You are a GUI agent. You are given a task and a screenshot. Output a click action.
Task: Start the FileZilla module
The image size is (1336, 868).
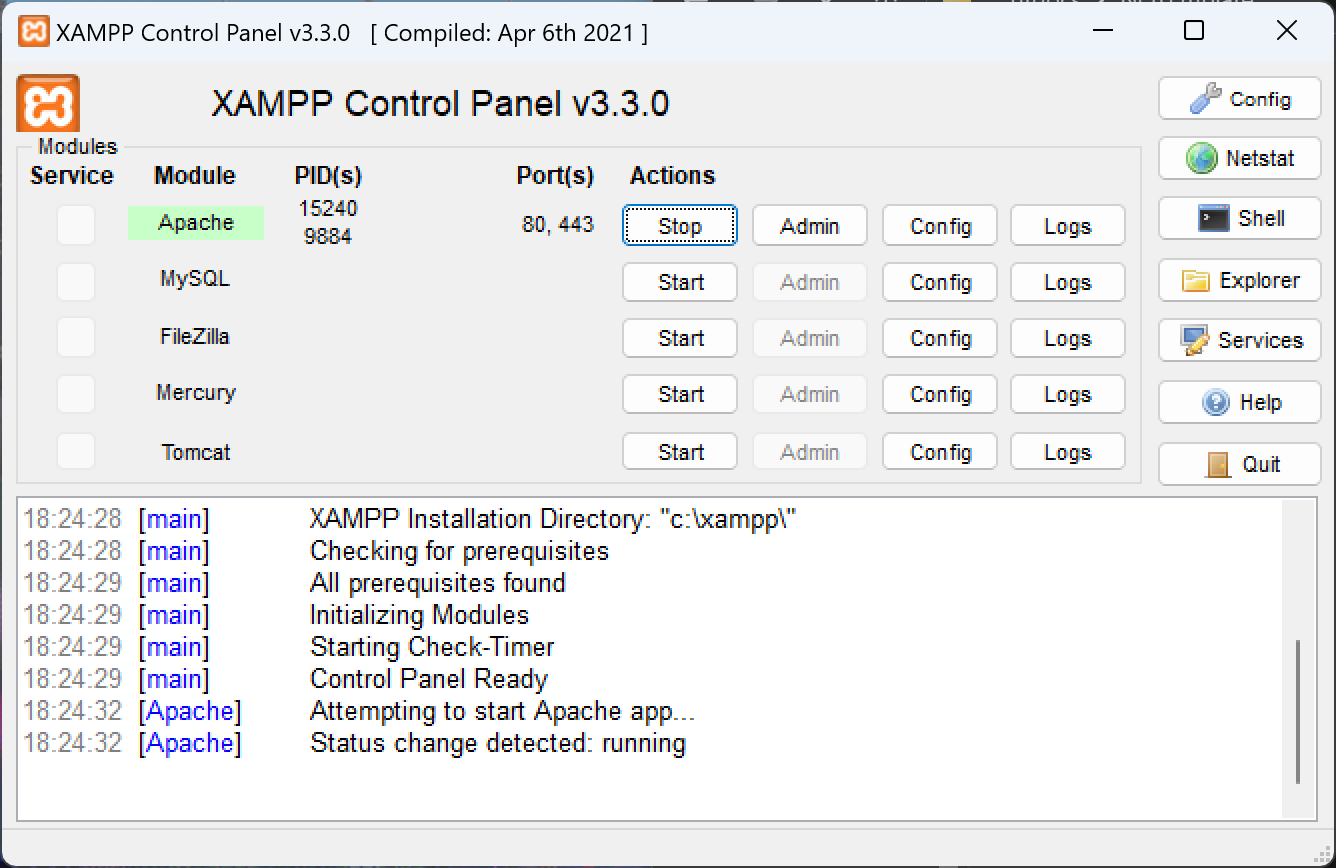pyautogui.click(x=679, y=338)
